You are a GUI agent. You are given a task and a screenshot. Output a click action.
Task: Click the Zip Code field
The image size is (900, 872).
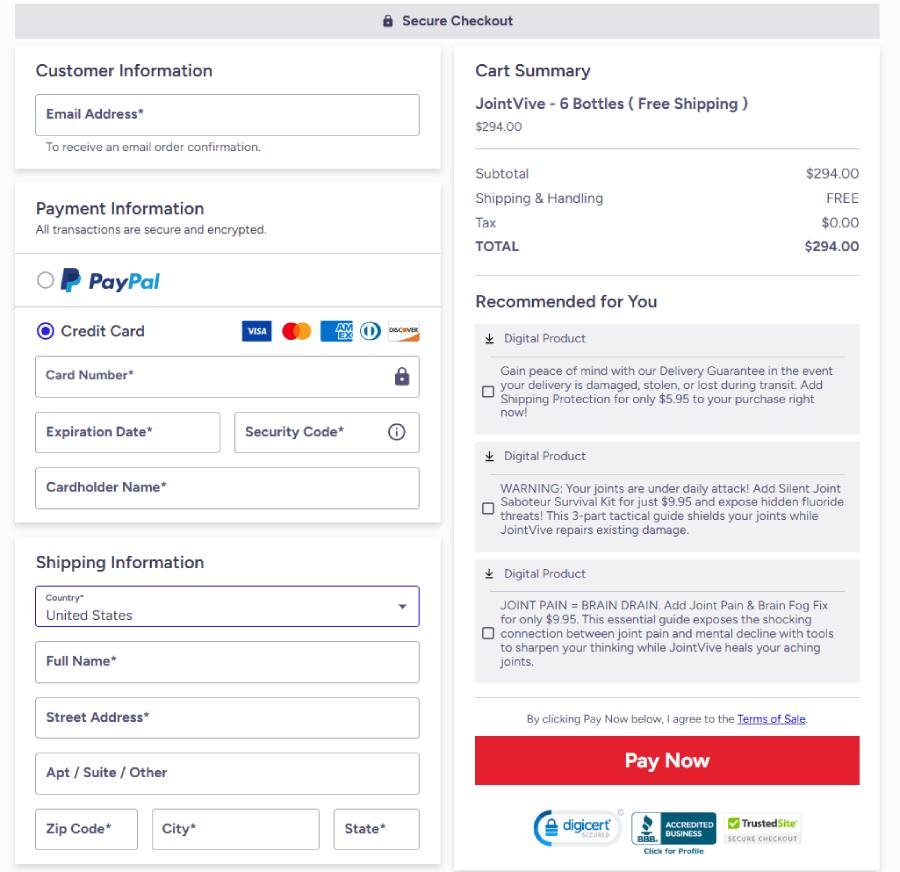pyautogui.click(x=86, y=829)
